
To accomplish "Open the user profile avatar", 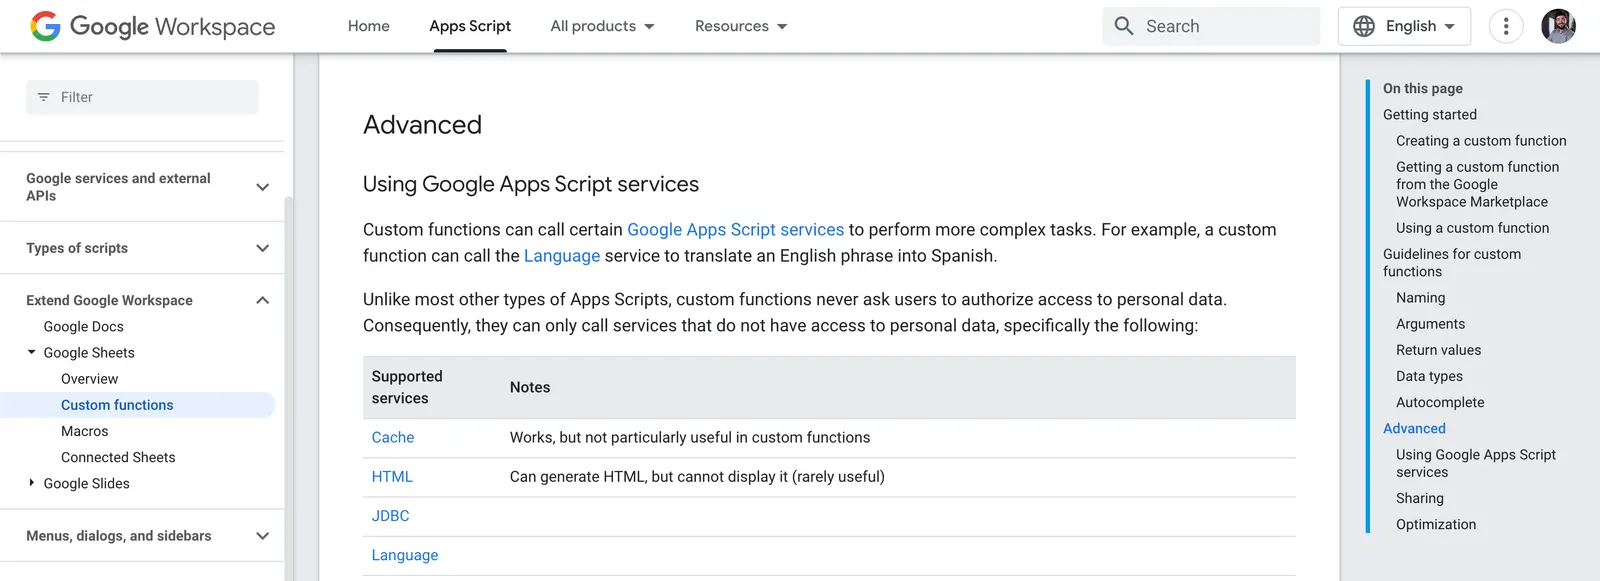I will pyautogui.click(x=1558, y=26).
